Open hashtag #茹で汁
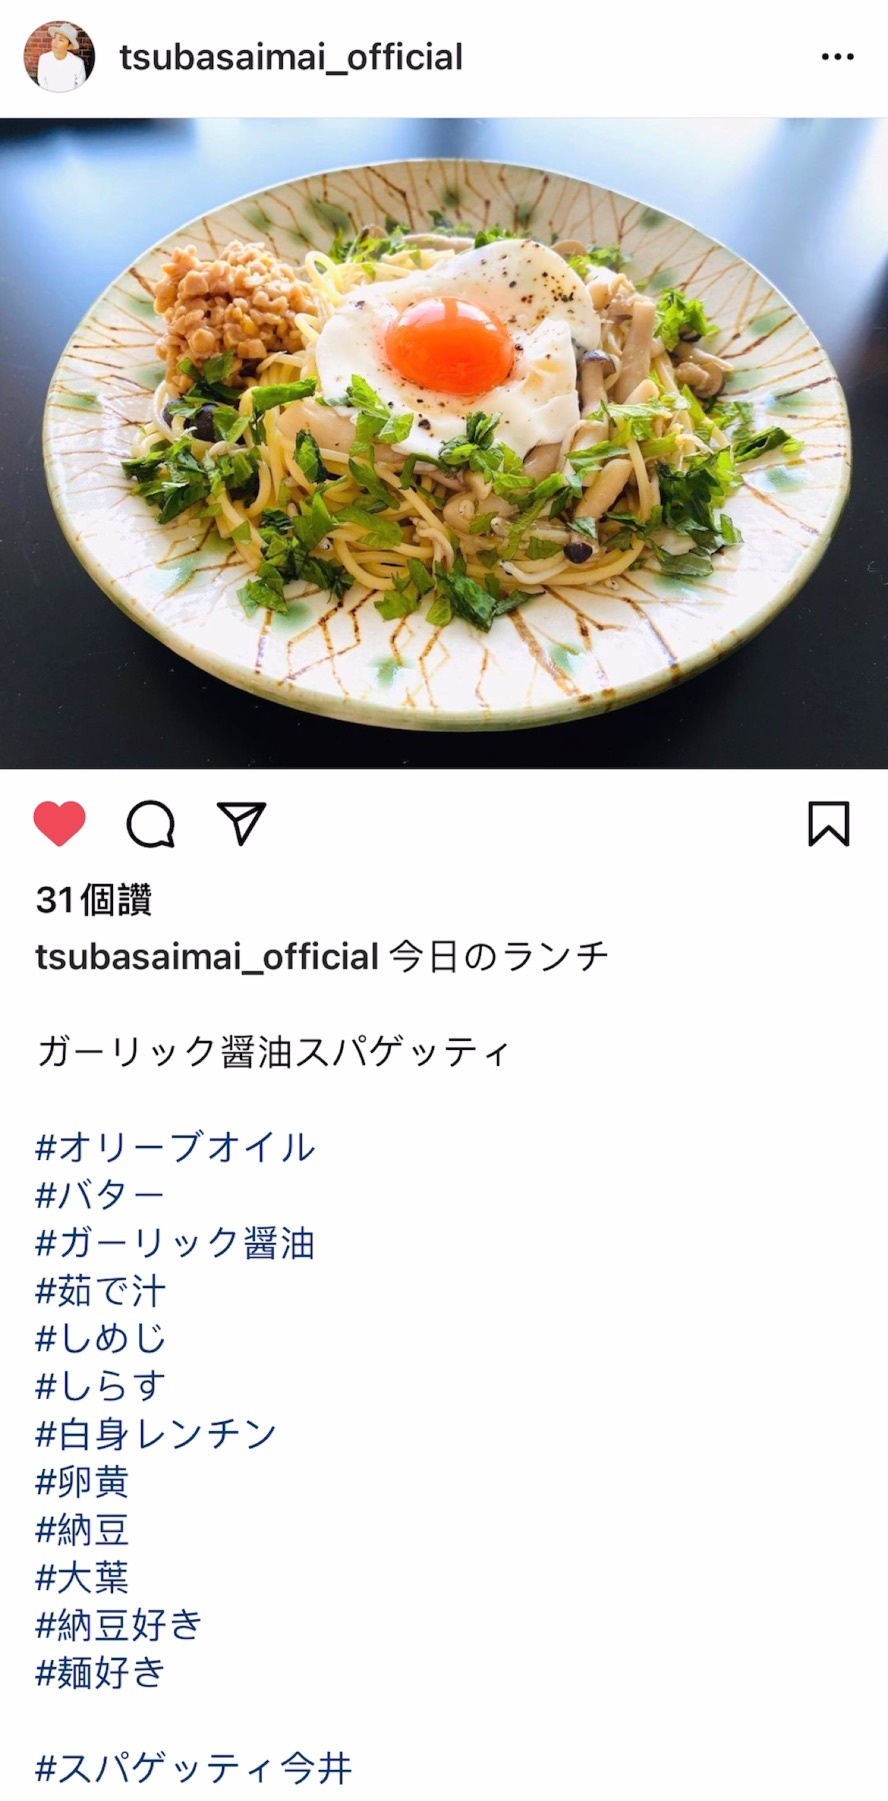The image size is (888, 1801). pyautogui.click(x=101, y=1291)
